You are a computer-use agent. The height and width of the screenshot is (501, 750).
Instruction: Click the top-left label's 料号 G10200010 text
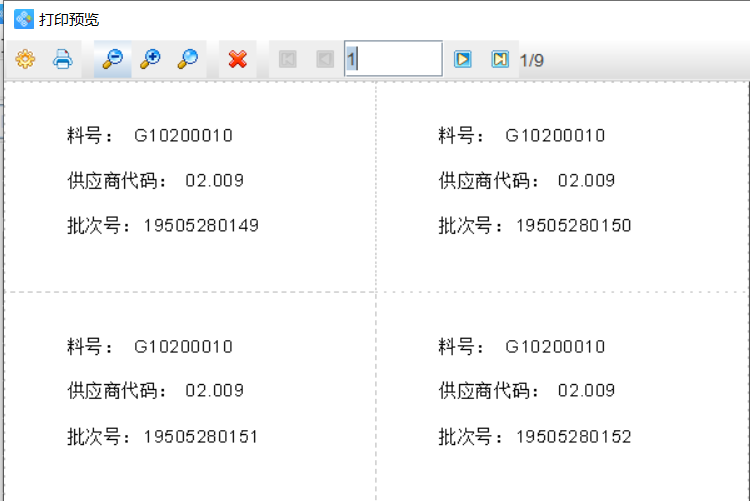point(150,136)
